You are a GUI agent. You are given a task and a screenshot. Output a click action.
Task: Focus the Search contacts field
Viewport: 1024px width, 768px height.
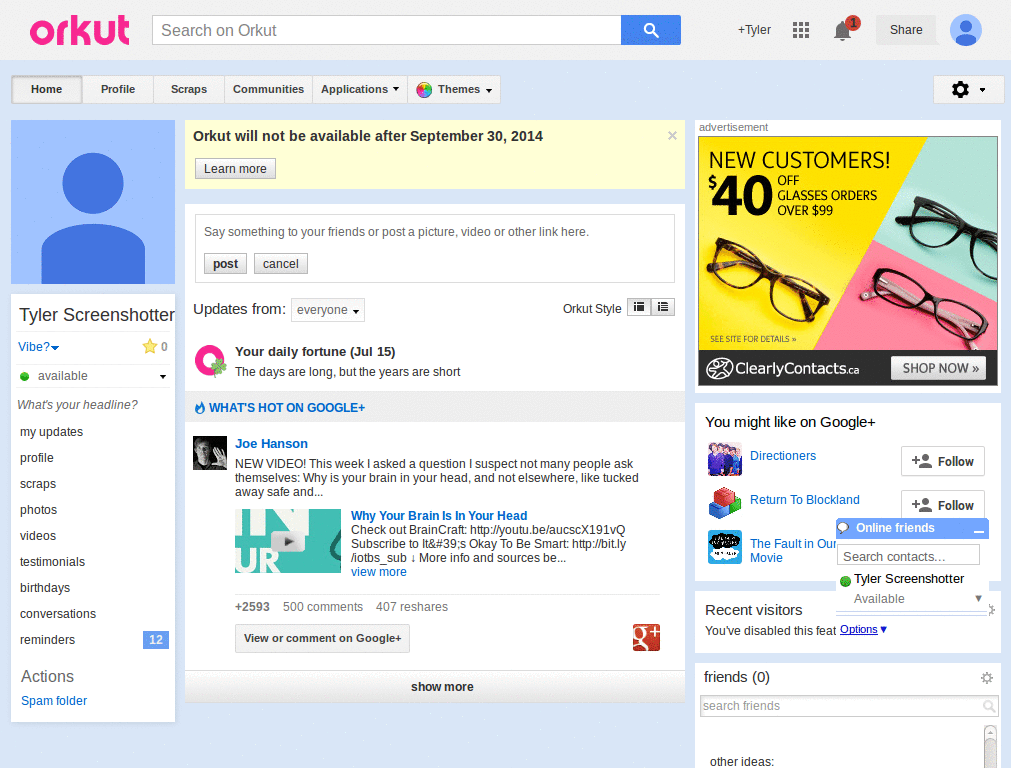[908, 556]
